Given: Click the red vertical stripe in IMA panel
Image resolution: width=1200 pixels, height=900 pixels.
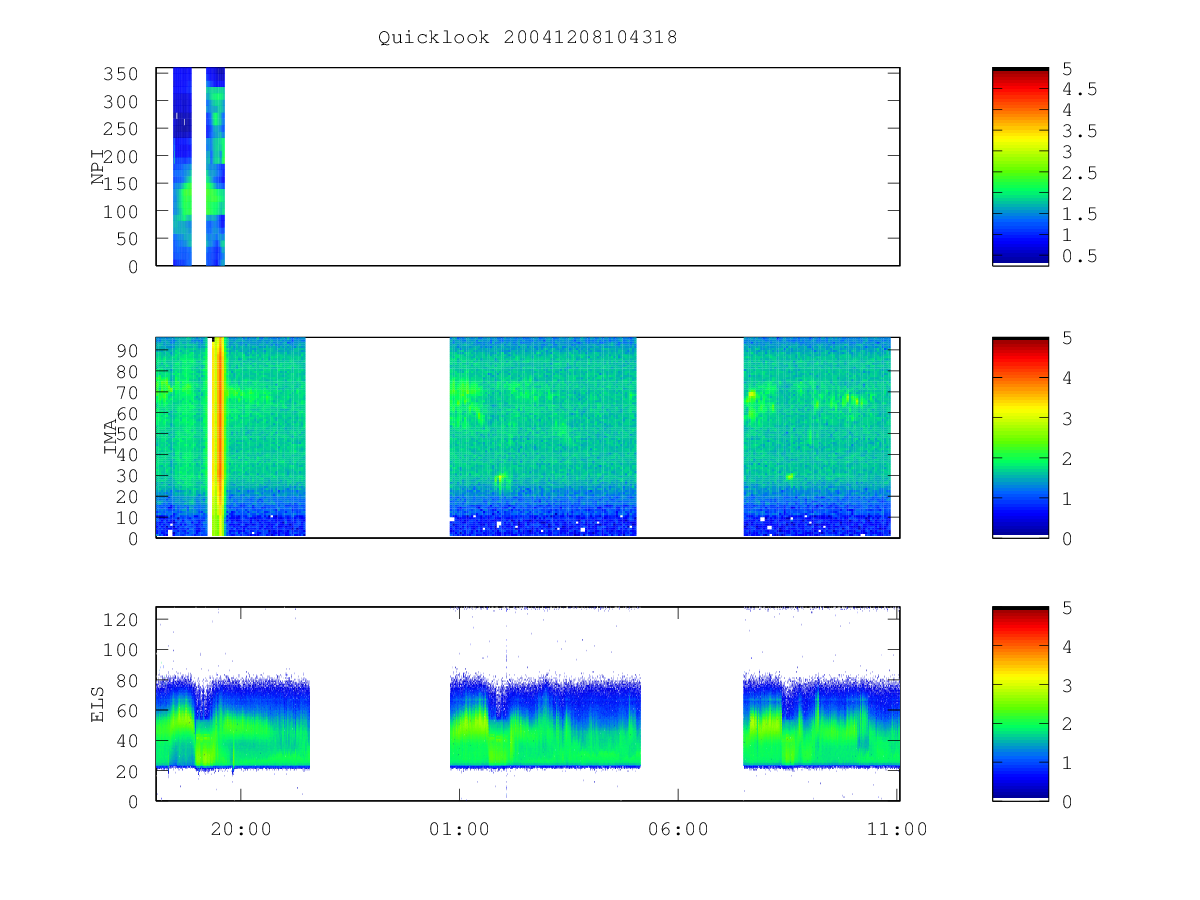Looking at the screenshot, I should coord(218,437).
